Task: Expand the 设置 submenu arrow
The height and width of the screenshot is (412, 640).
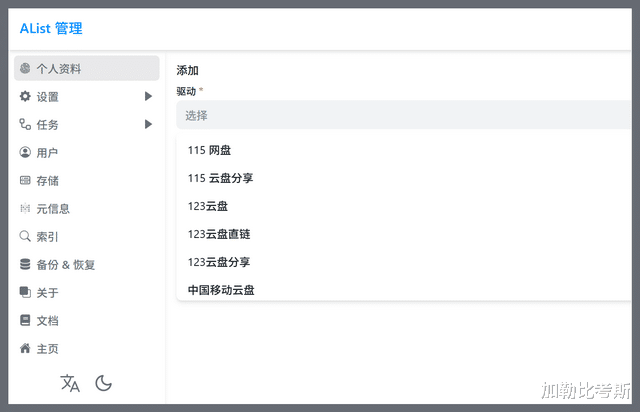Action: pyautogui.click(x=148, y=96)
